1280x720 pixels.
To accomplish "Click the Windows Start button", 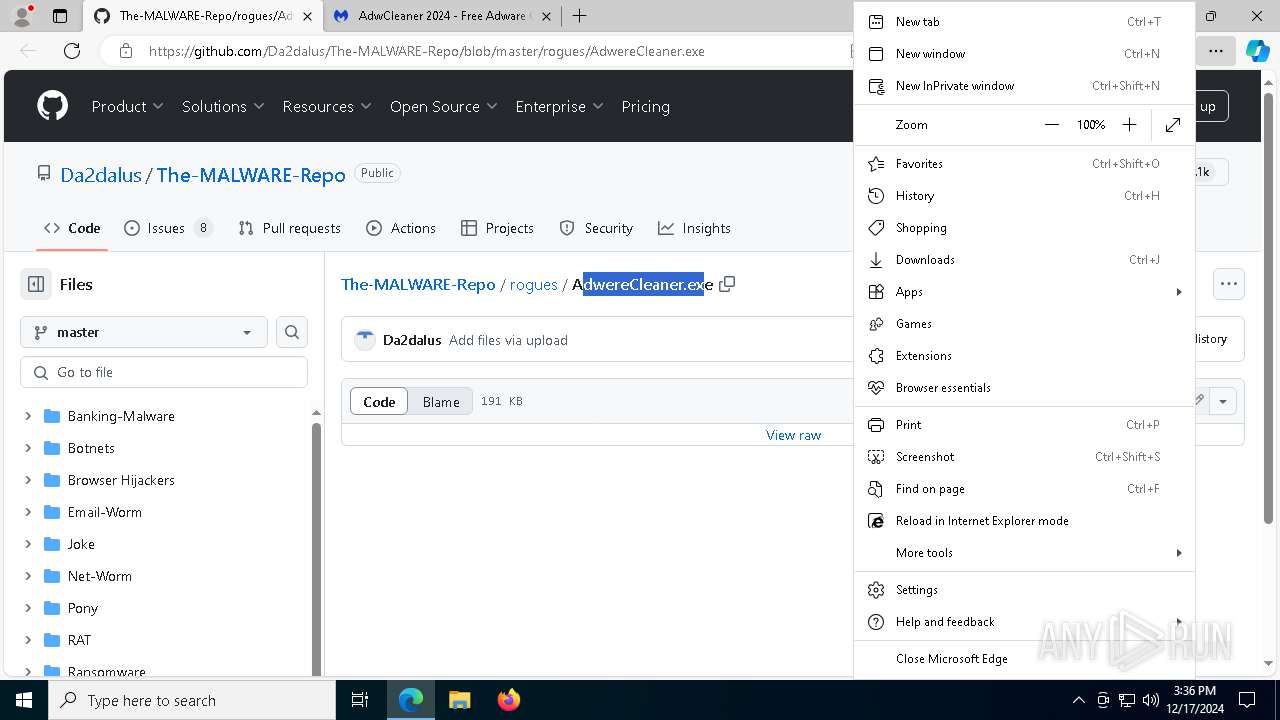I will click(24, 700).
